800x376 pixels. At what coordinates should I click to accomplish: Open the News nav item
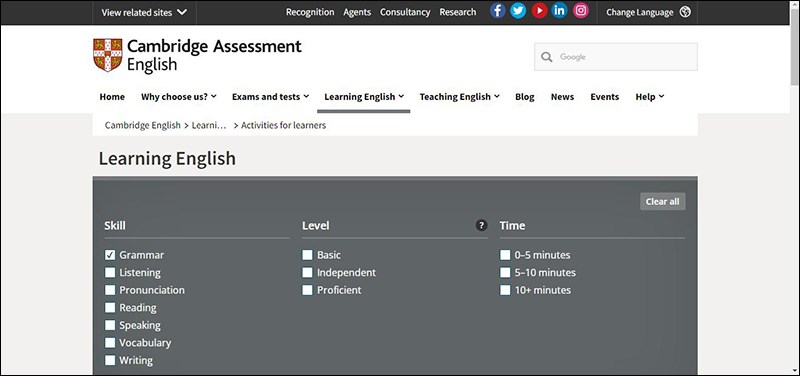[562, 96]
